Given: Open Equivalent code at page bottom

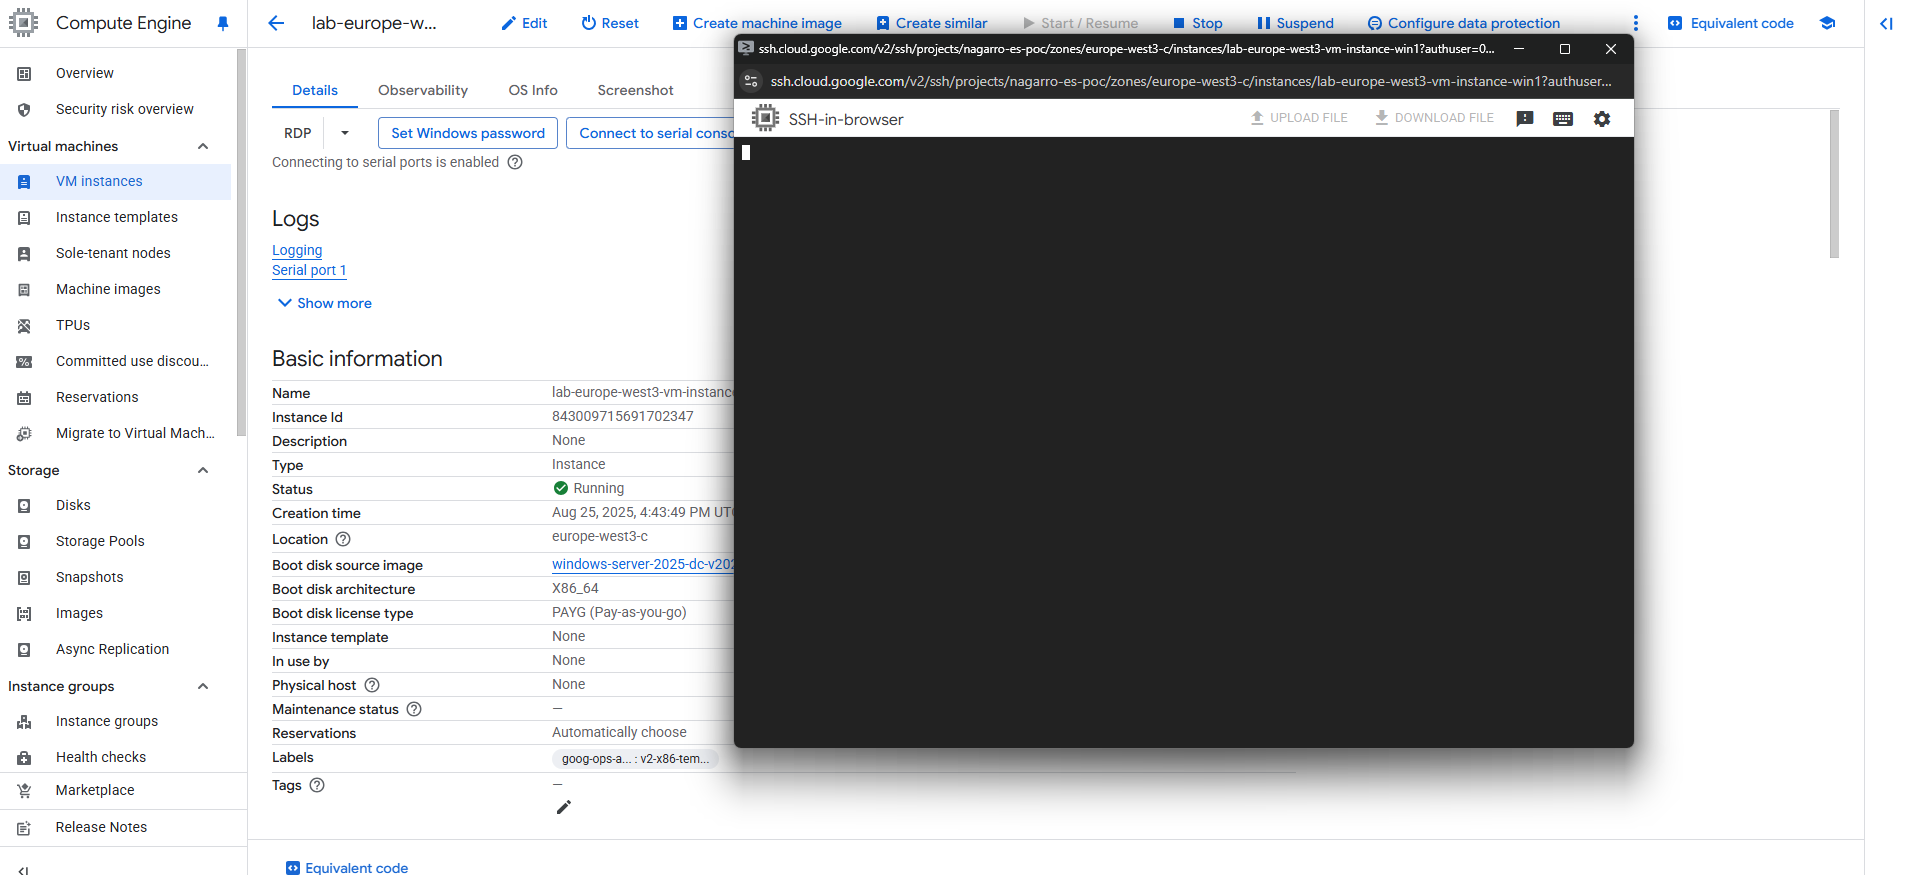Looking at the screenshot, I should point(347,867).
